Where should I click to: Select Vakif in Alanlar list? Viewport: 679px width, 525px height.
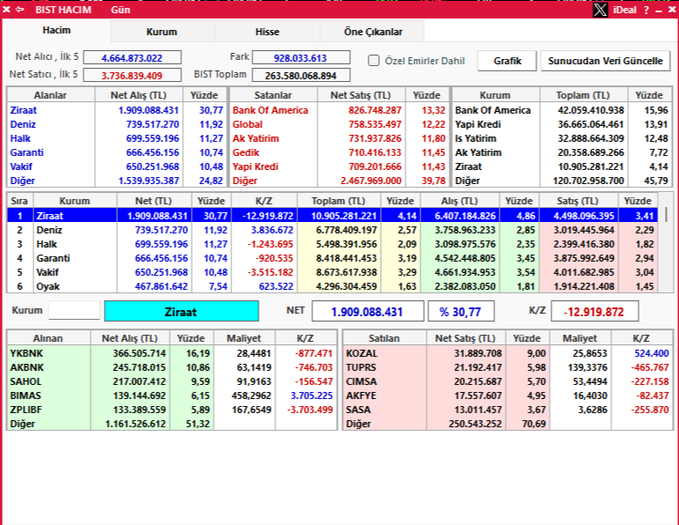21,167
